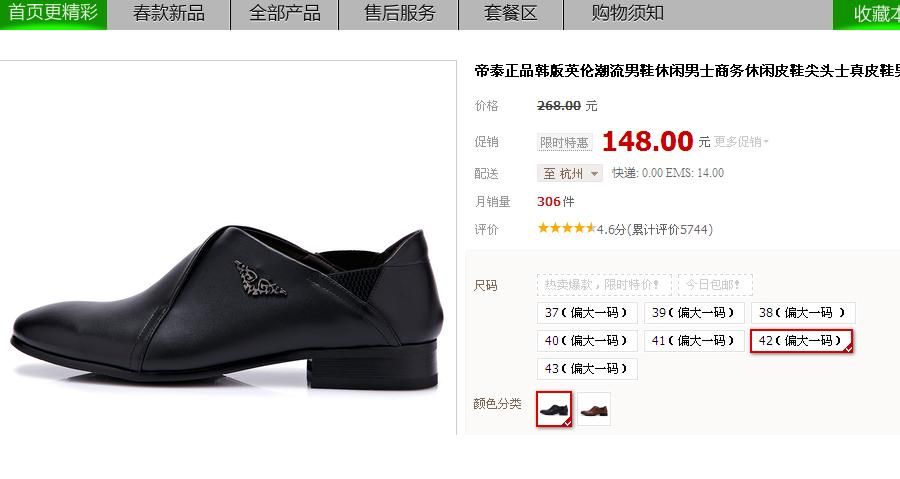Screen dimensions: 900x479
Task: Expand the 更多促销 promotions dropdown
Action: point(740,142)
